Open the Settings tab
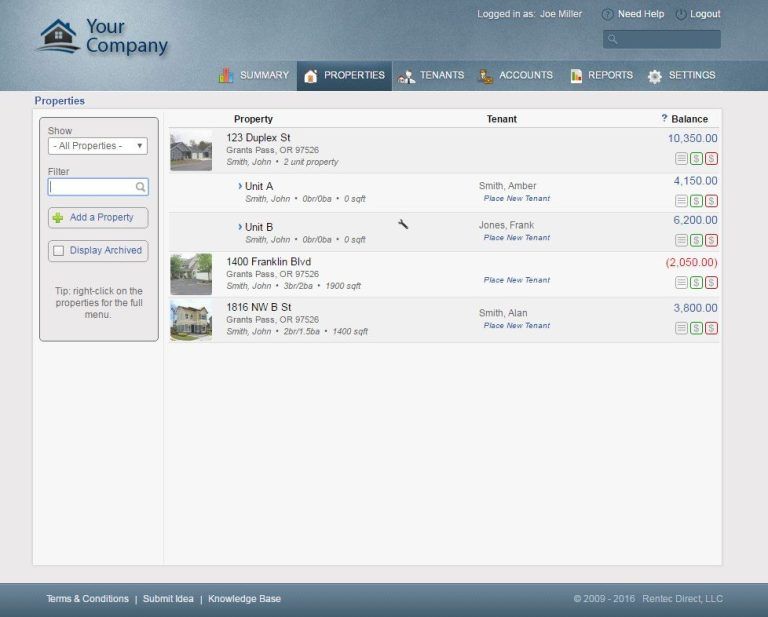This screenshot has width=768, height=617. (681, 75)
